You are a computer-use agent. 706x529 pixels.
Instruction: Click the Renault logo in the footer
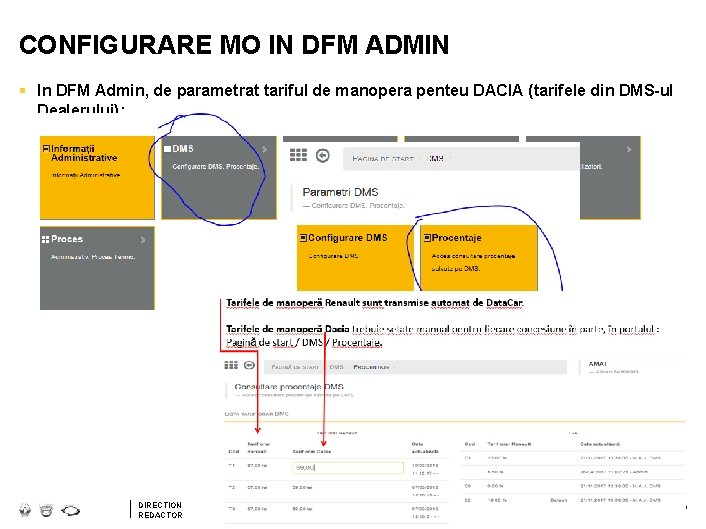25,510
